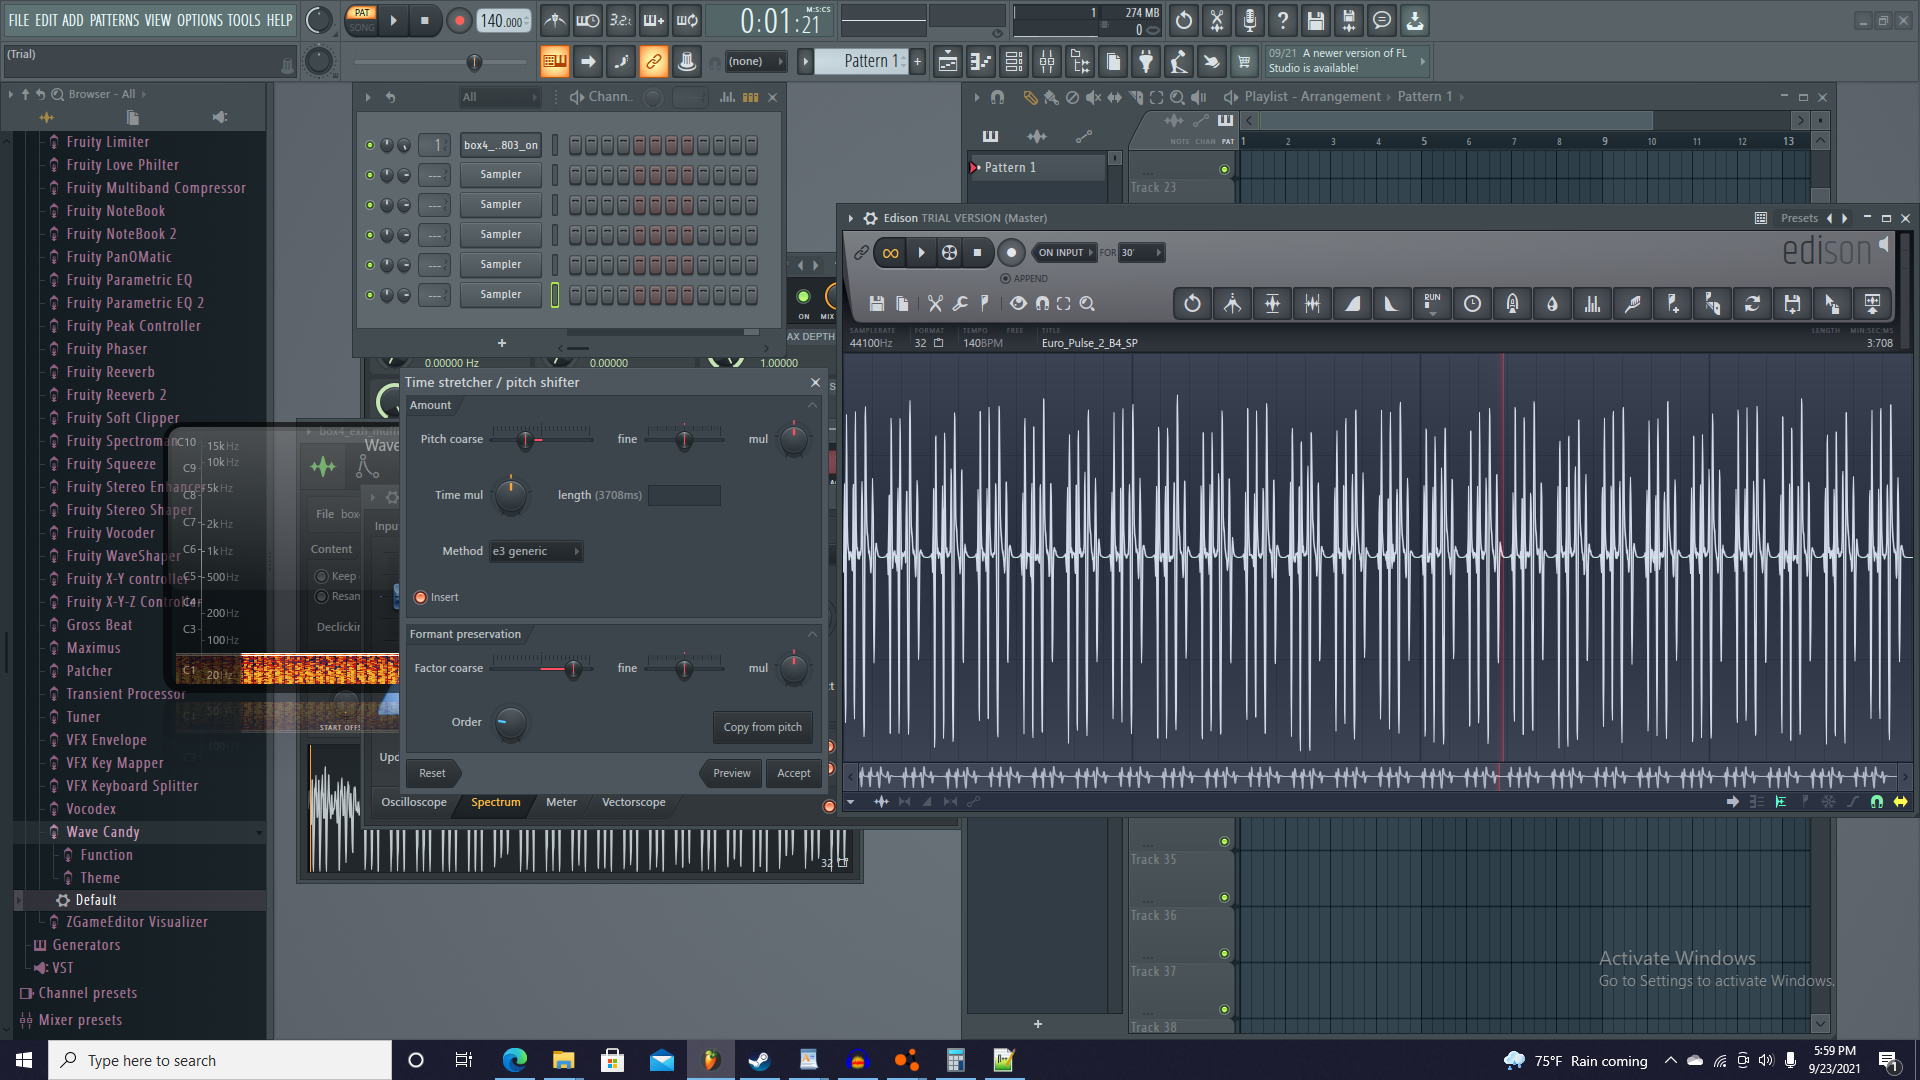Image resolution: width=1920 pixels, height=1080 pixels.
Task: Click the help question mark icon
Action: point(1283,20)
